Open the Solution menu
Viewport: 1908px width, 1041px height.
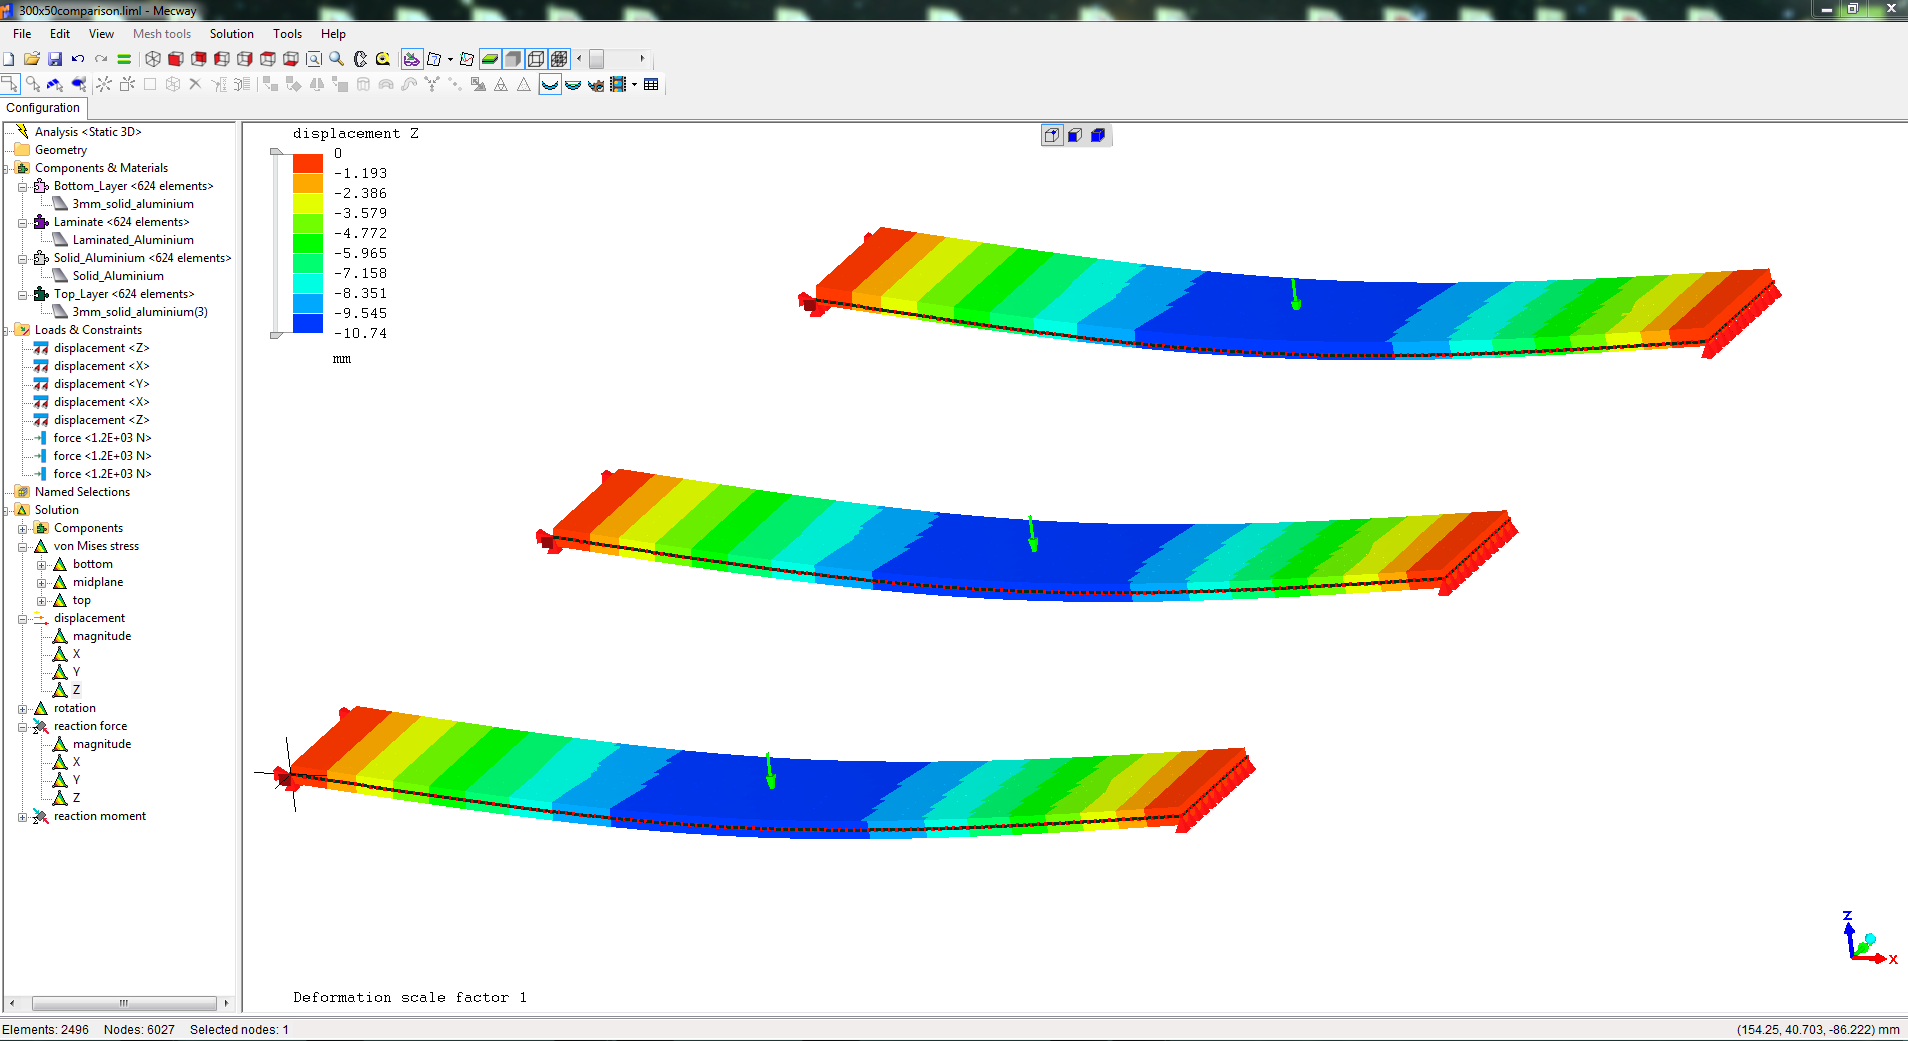pyautogui.click(x=231, y=34)
